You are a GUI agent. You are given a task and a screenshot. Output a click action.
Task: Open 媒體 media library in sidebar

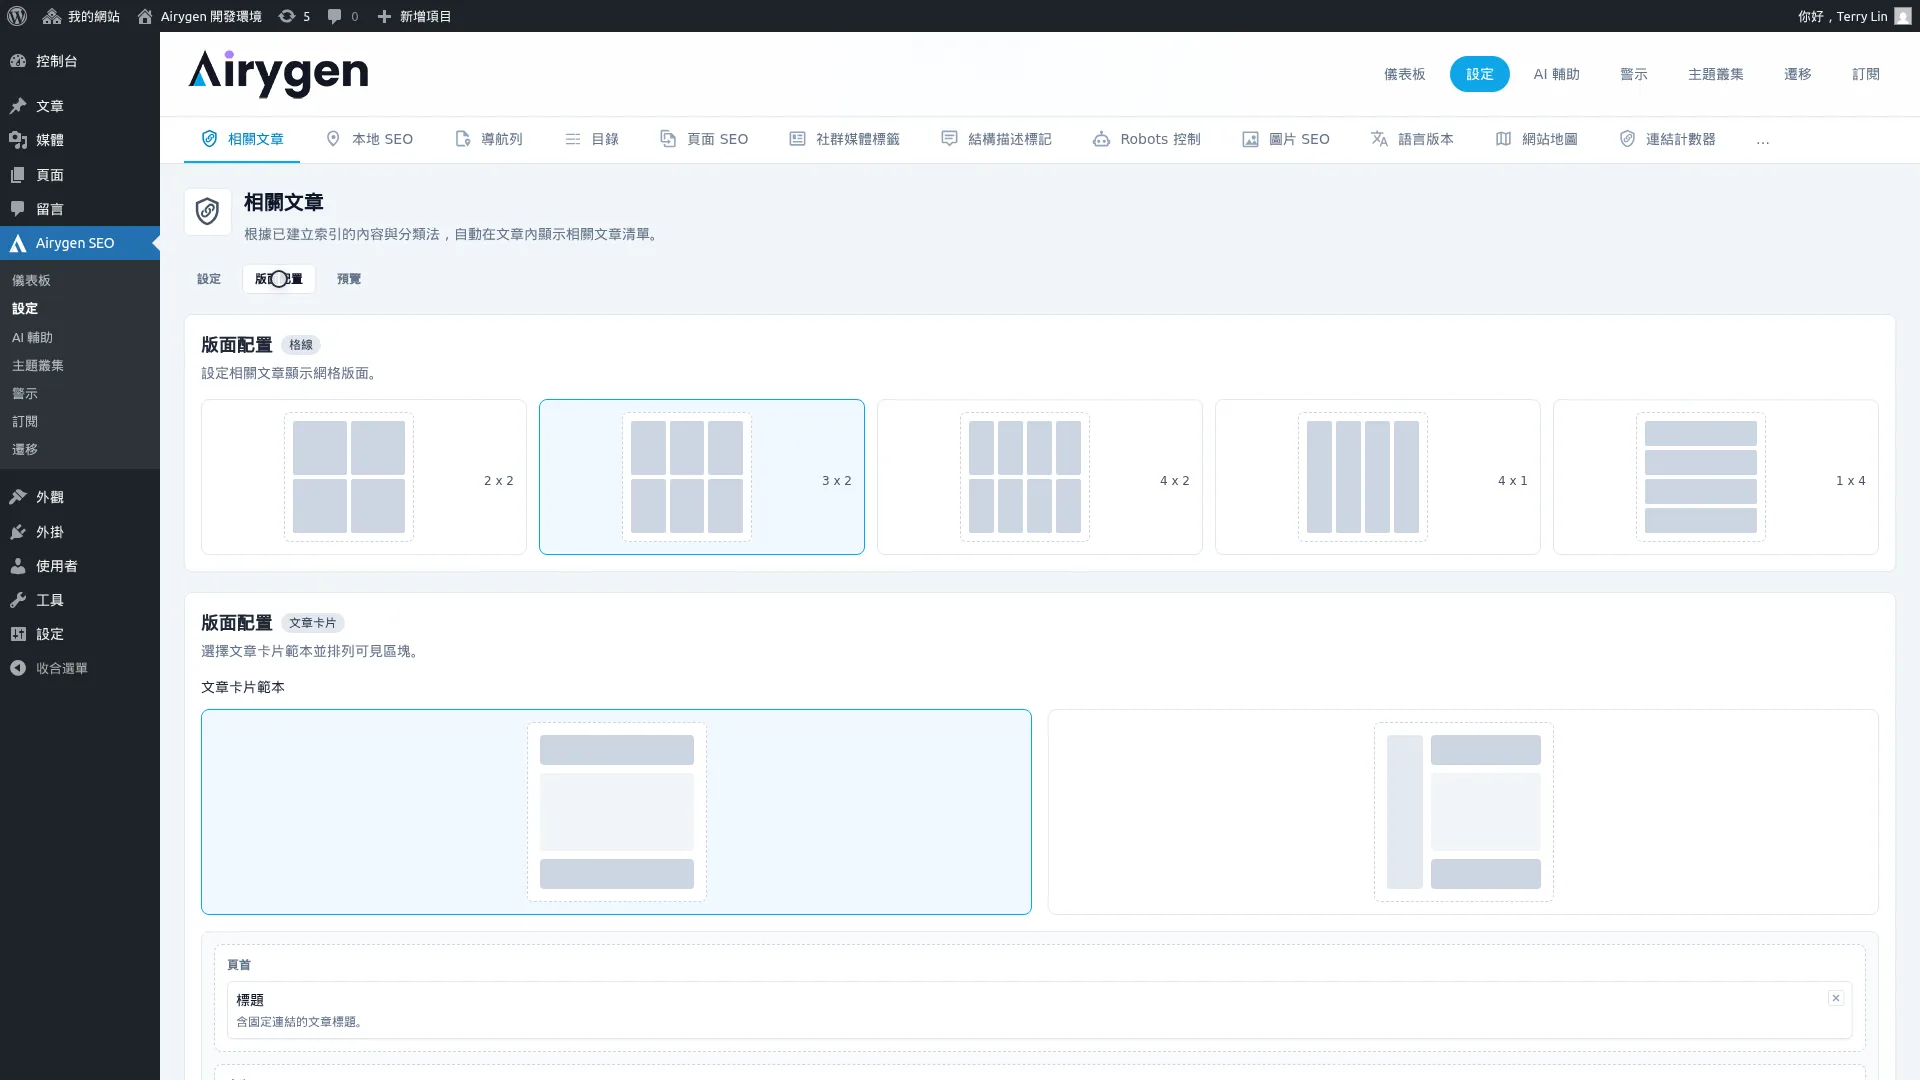point(80,140)
